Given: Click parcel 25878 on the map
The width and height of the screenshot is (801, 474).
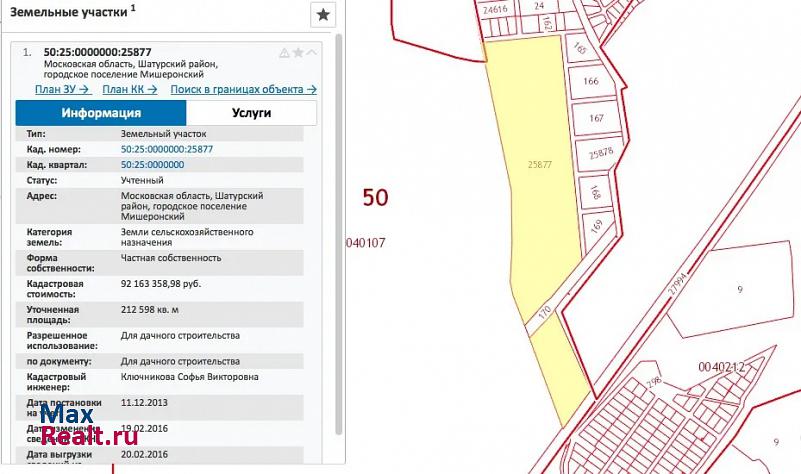Looking at the screenshot, I should pos(601,154).
